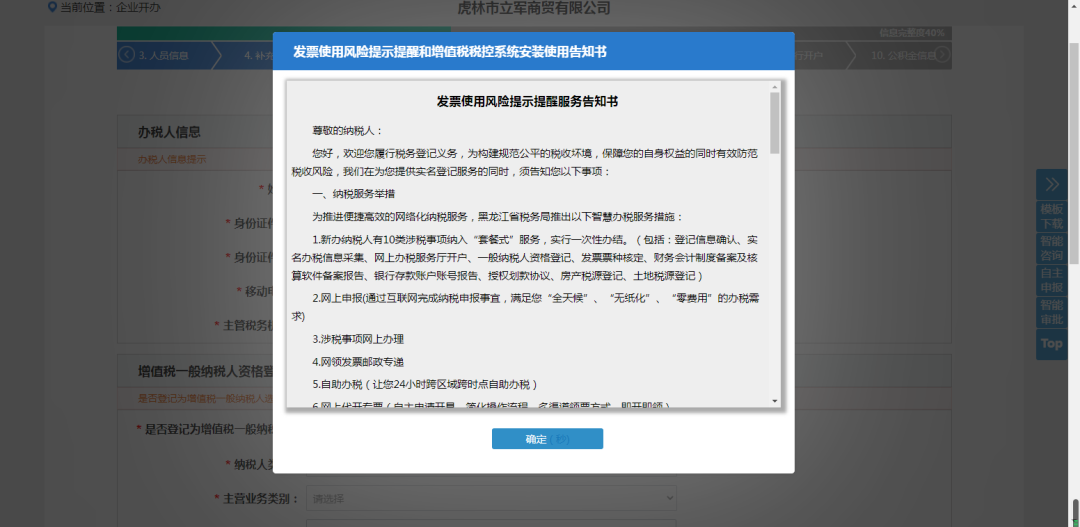Open 模板下载 in right sidebar
This screenshot has height=527, width=1080.
pos(1052,216)
